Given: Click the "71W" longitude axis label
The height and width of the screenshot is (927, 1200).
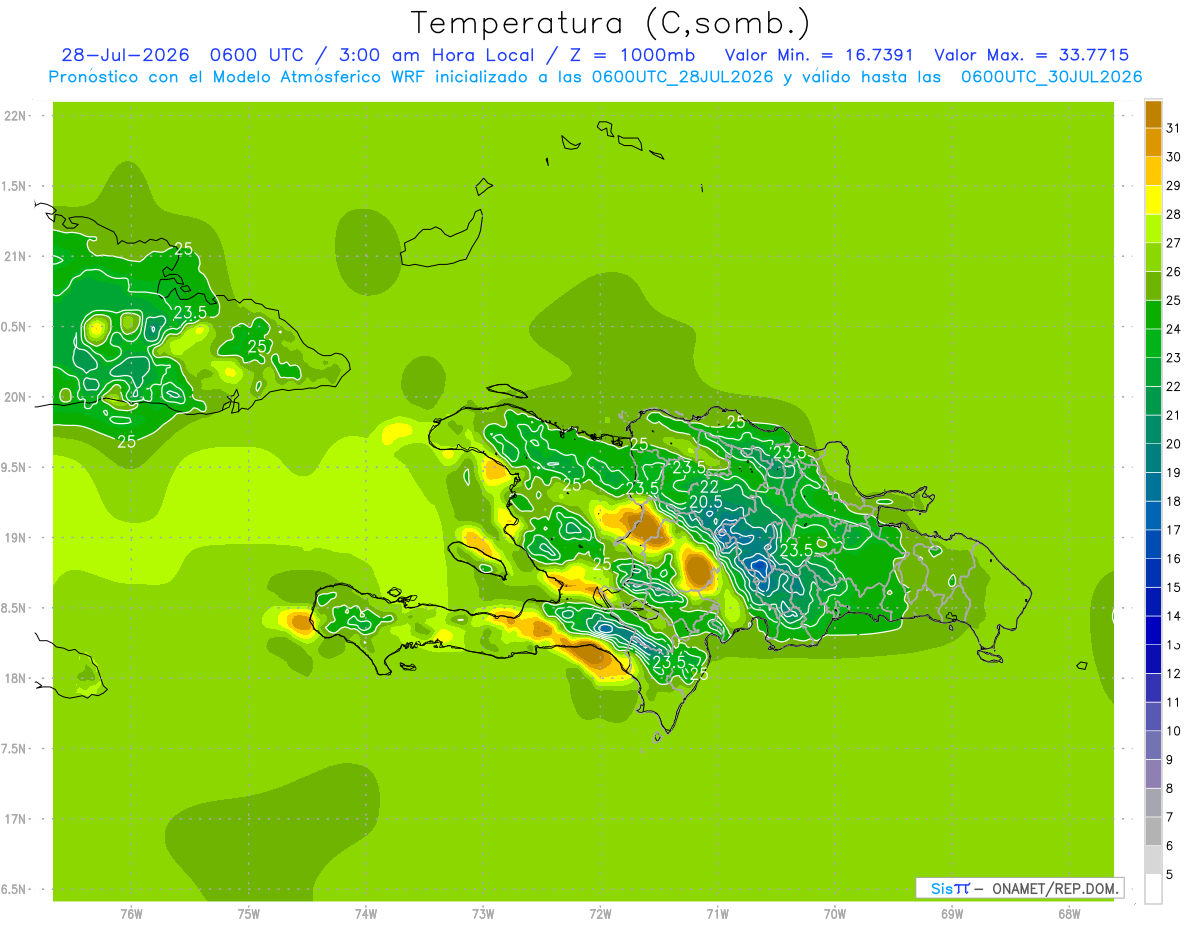Looking at the screenshot, I should point(717,913).
